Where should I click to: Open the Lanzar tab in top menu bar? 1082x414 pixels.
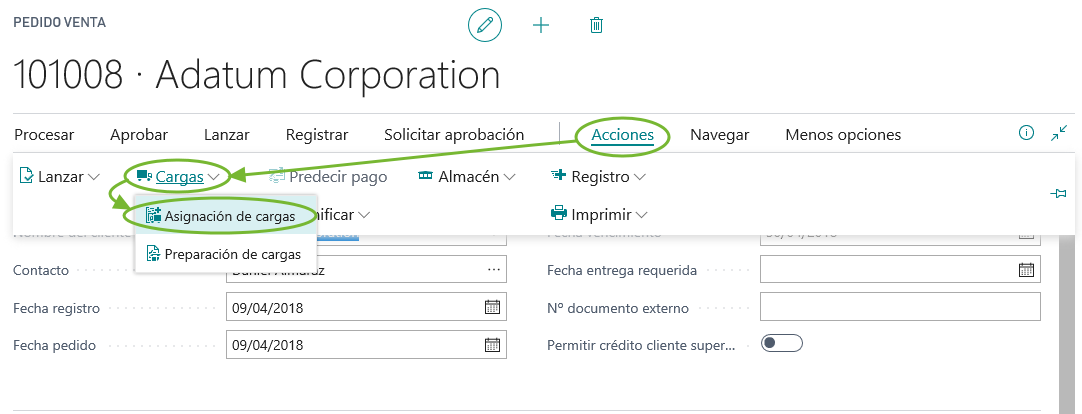226,135
